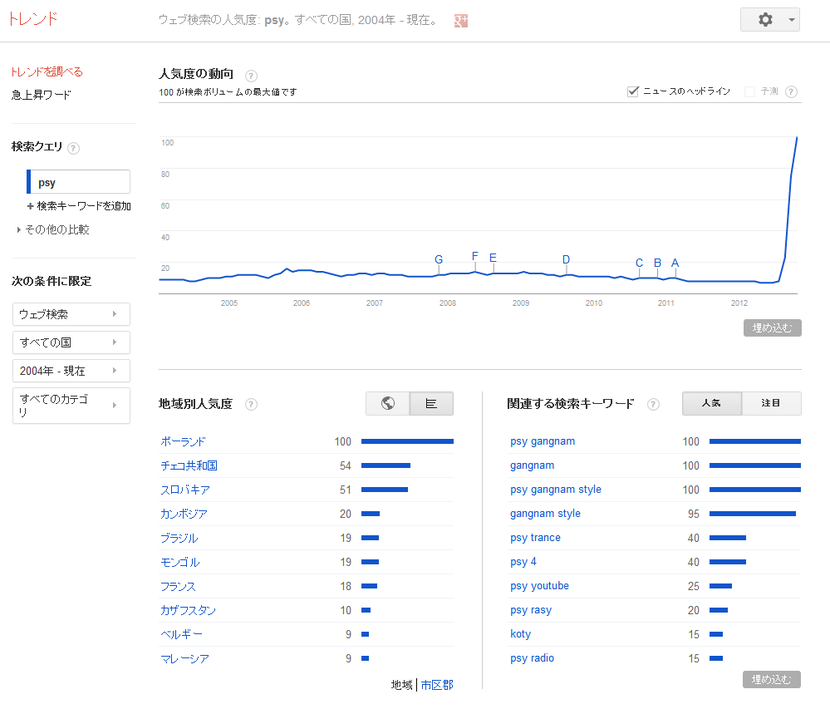Open スロバキア region link
Screen dimensions: 830x709
[185, 490]
